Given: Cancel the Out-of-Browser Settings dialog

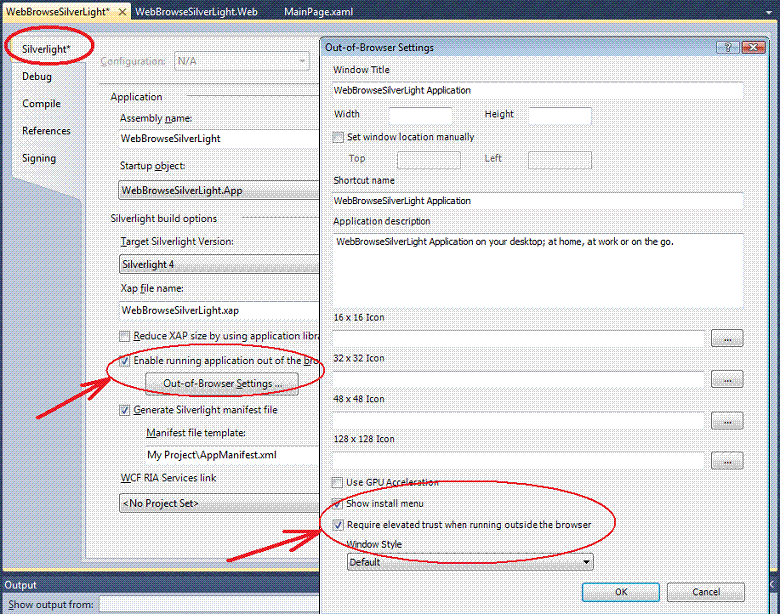Looking at the screenshot, I should pos(706,592).
